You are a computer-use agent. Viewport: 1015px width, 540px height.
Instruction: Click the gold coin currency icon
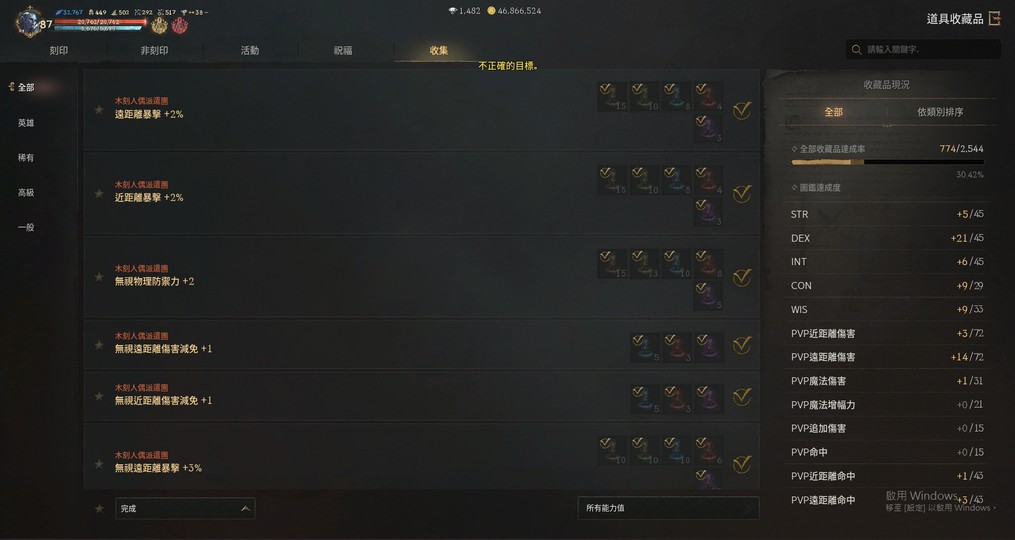[491, 11]
